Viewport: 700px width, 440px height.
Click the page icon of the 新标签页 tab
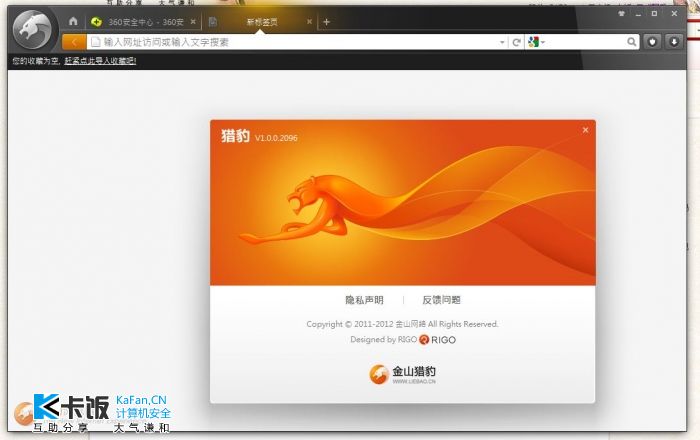point(213,21)
